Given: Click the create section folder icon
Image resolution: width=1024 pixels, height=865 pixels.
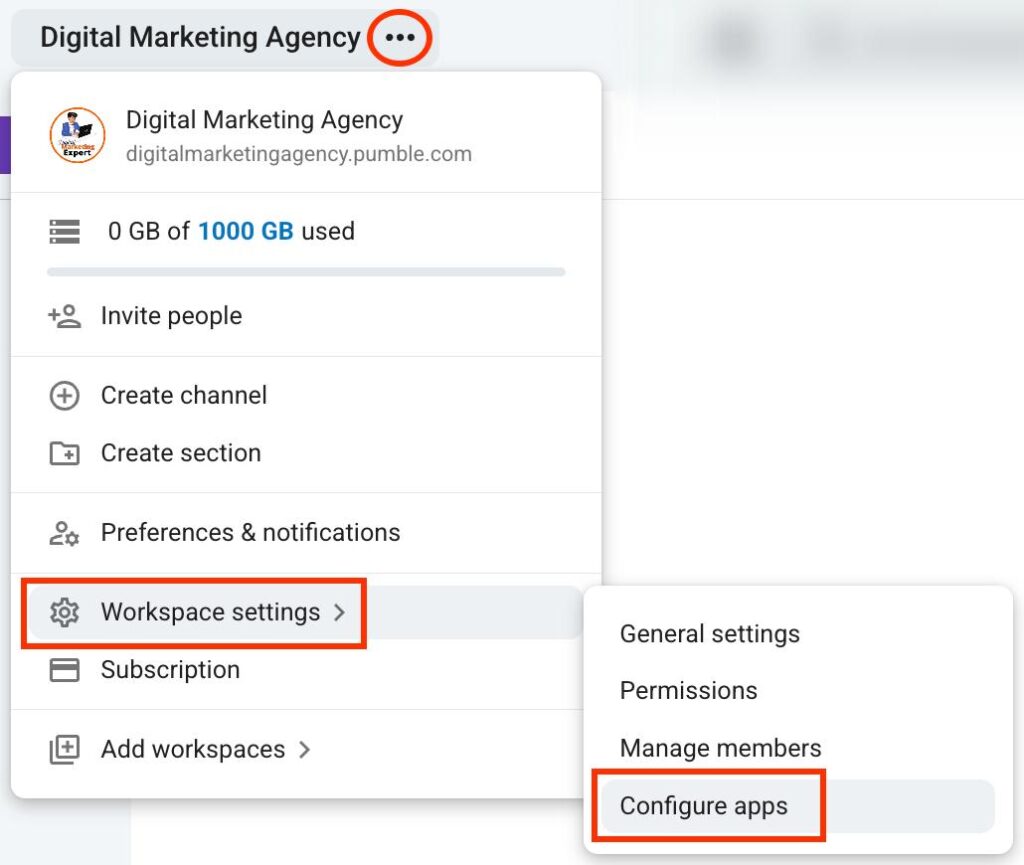Looking at the screenshot, I should pyautogui.click(x=65, y=453).
